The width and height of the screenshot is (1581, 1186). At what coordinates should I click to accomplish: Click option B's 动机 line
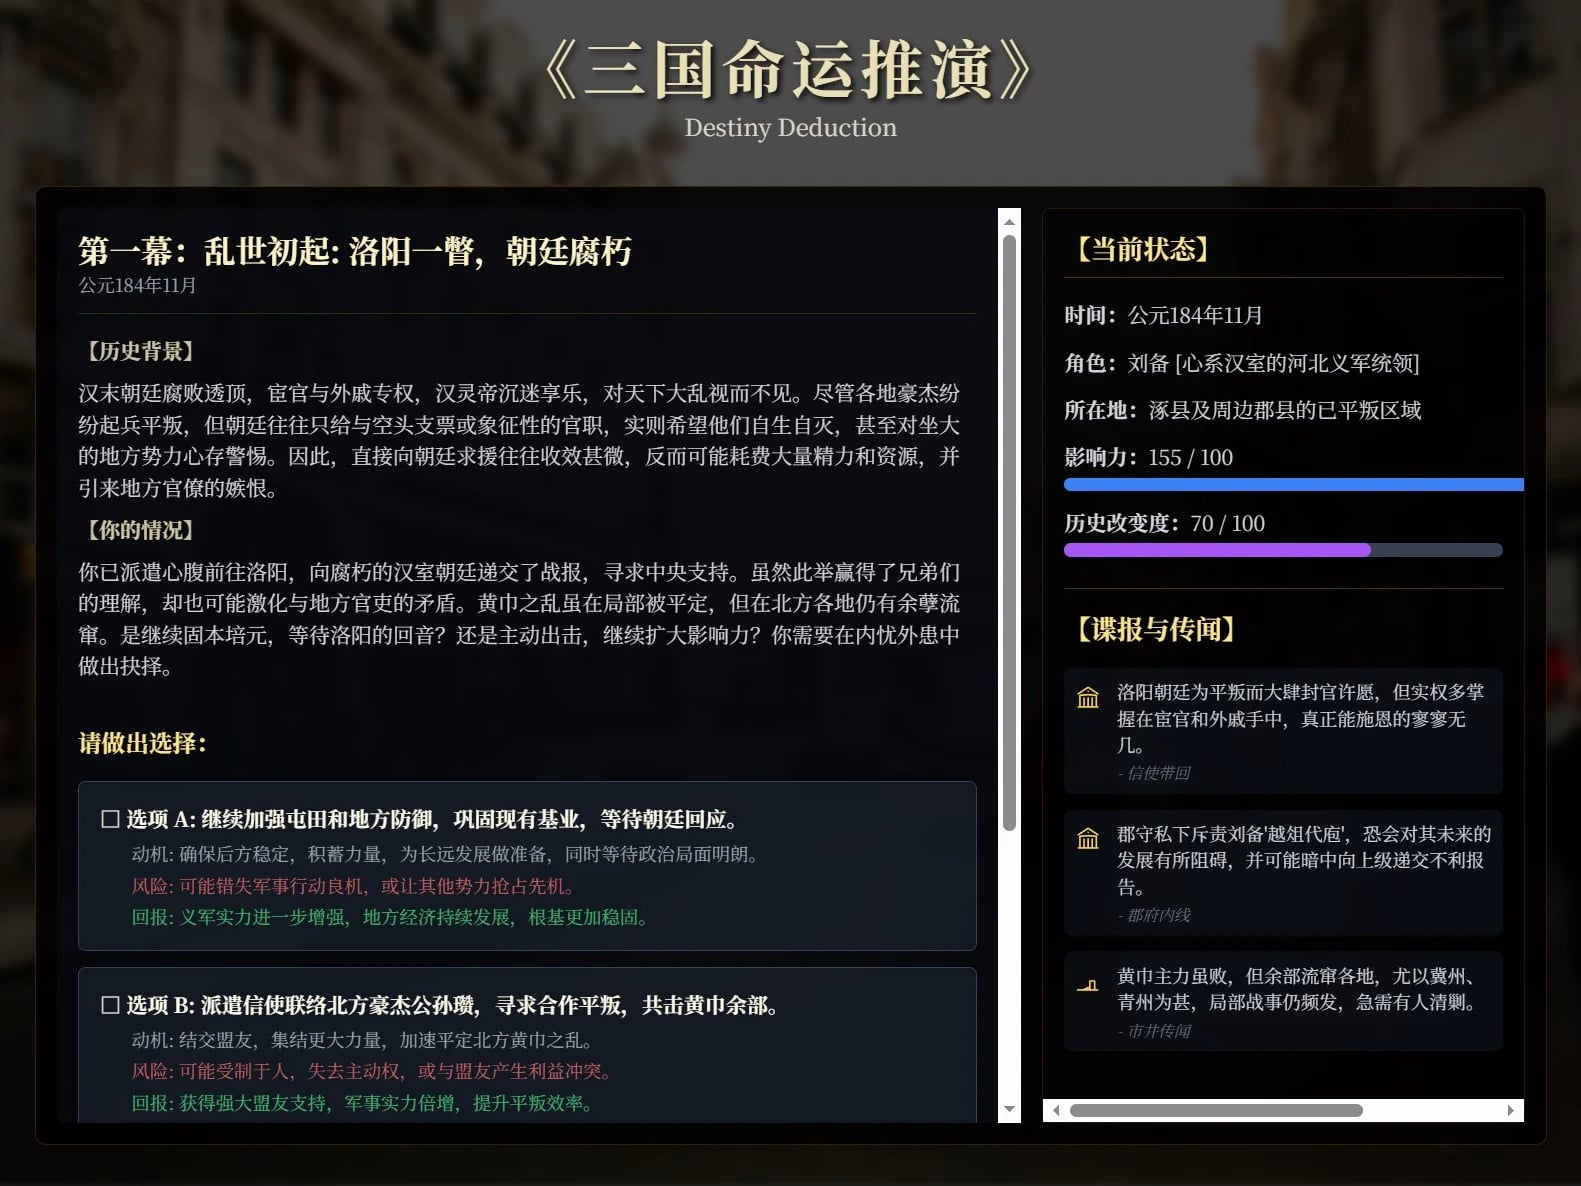[365, 1040]
